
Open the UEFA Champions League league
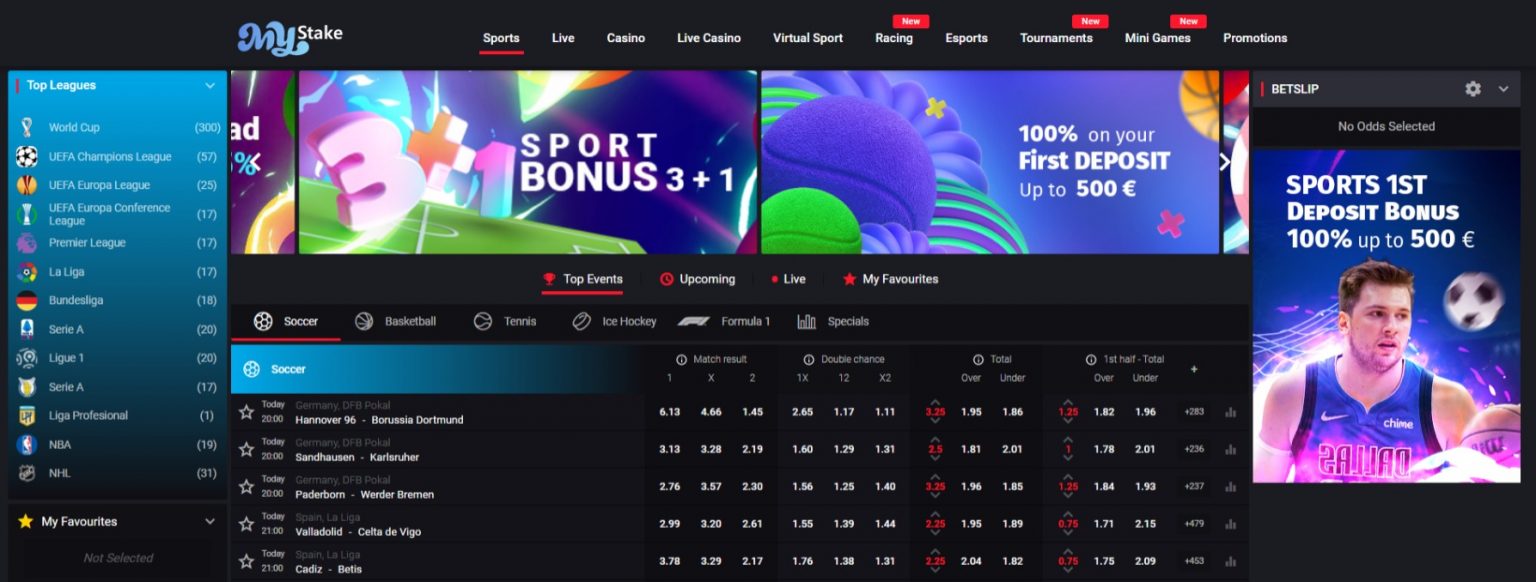(110, 157)
